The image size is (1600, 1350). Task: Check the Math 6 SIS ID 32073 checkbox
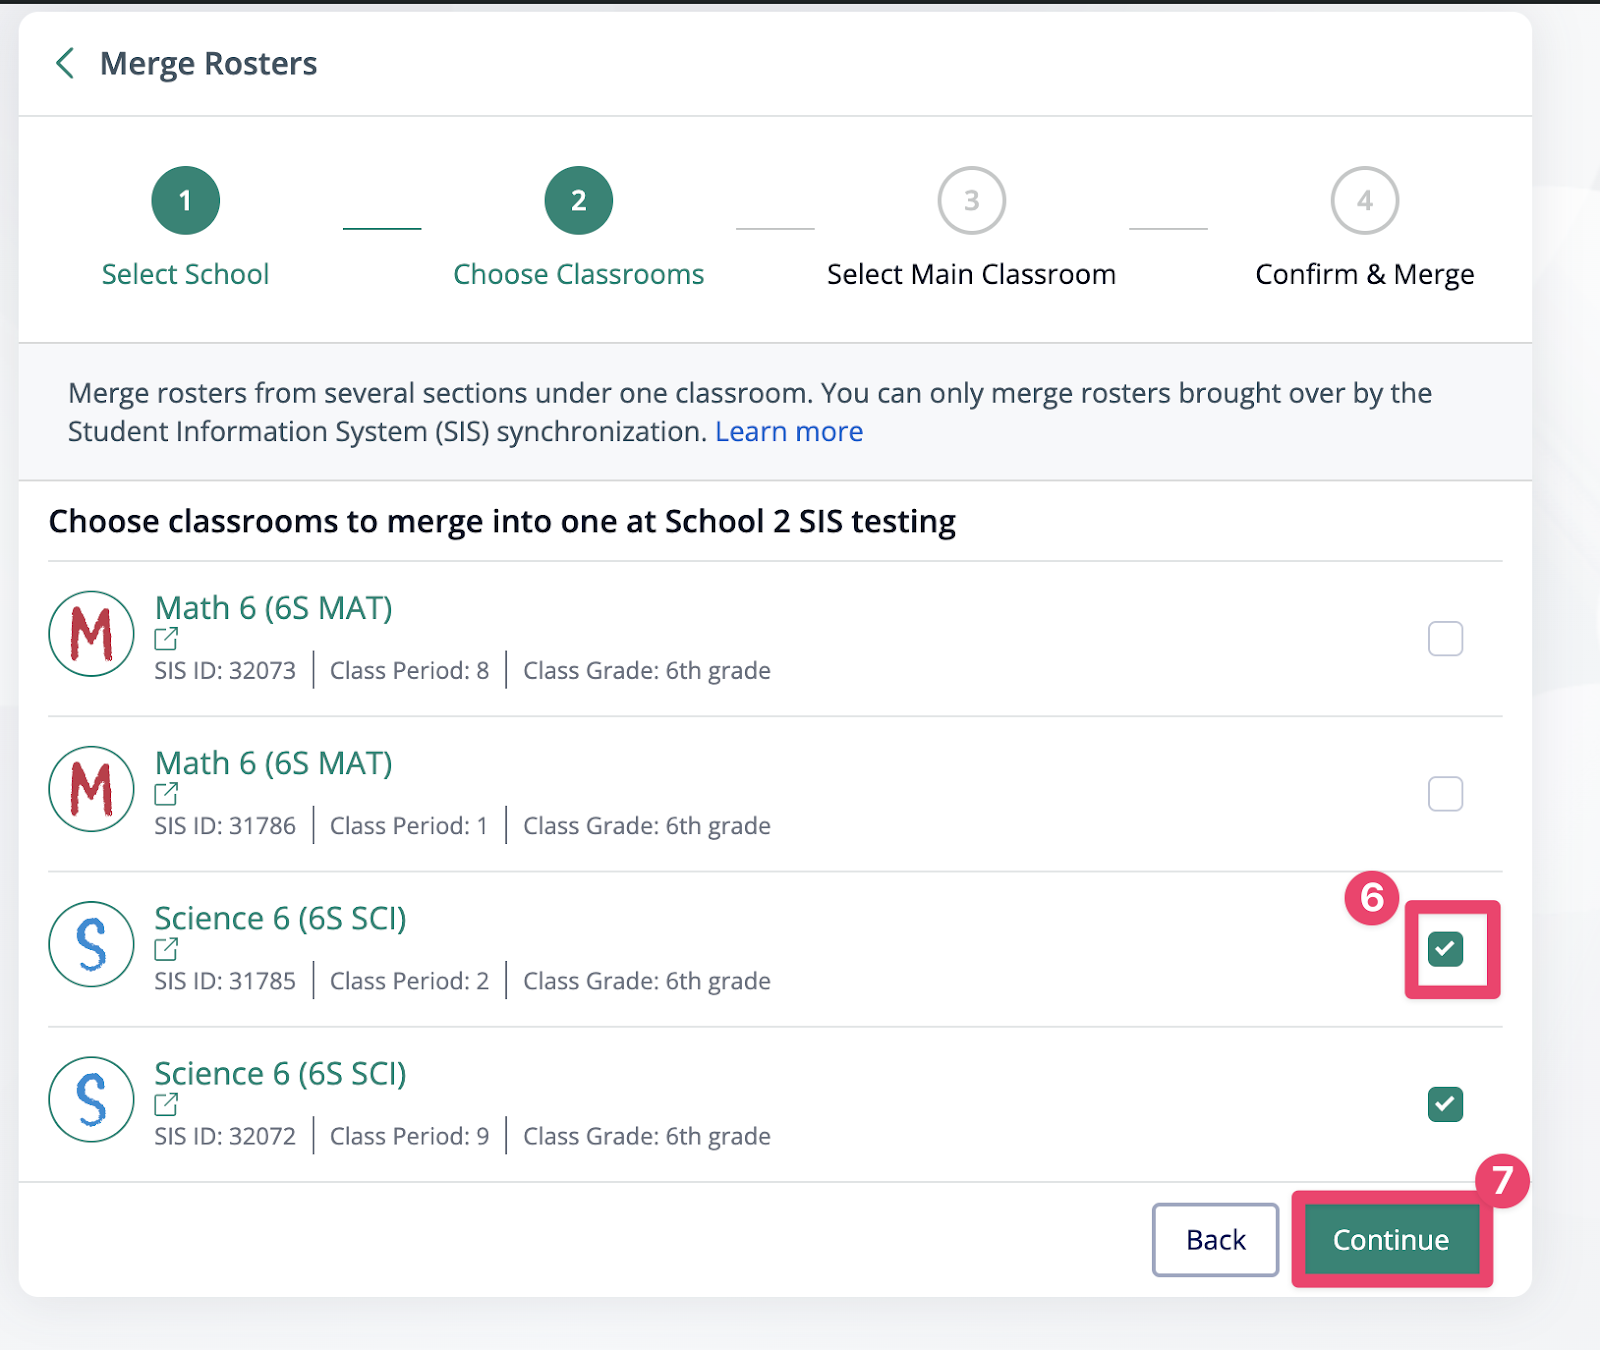[x=1445, y=638]
